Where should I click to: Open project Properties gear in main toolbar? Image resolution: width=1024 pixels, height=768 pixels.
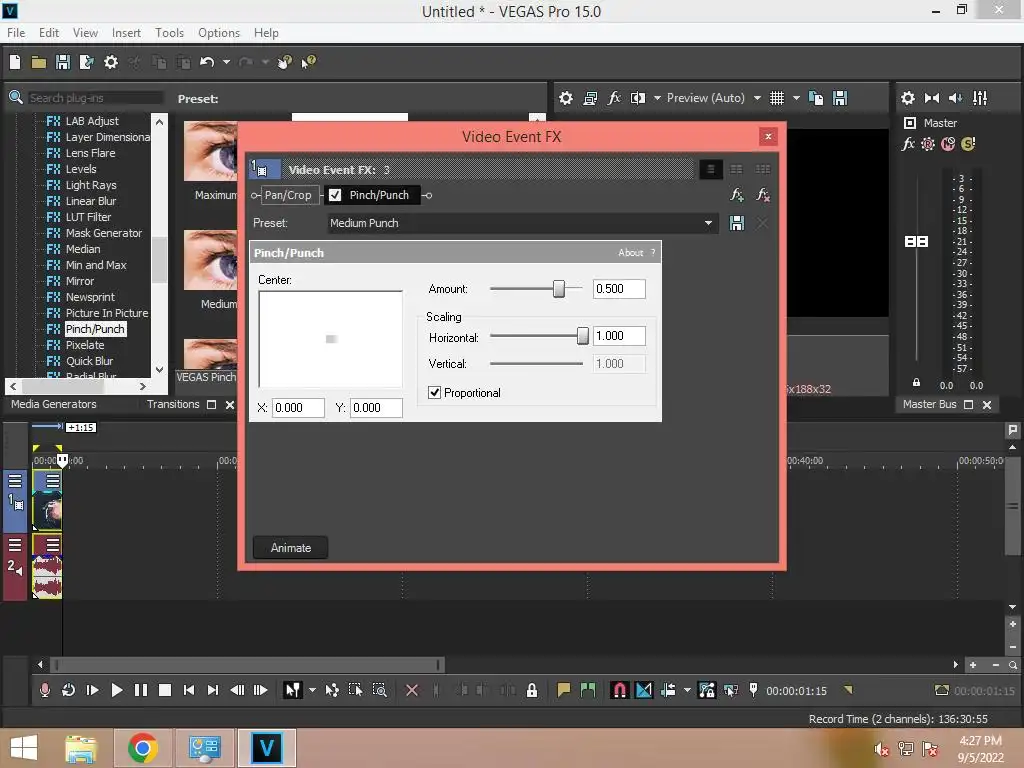pyautogui.click(x=111, y=62)
